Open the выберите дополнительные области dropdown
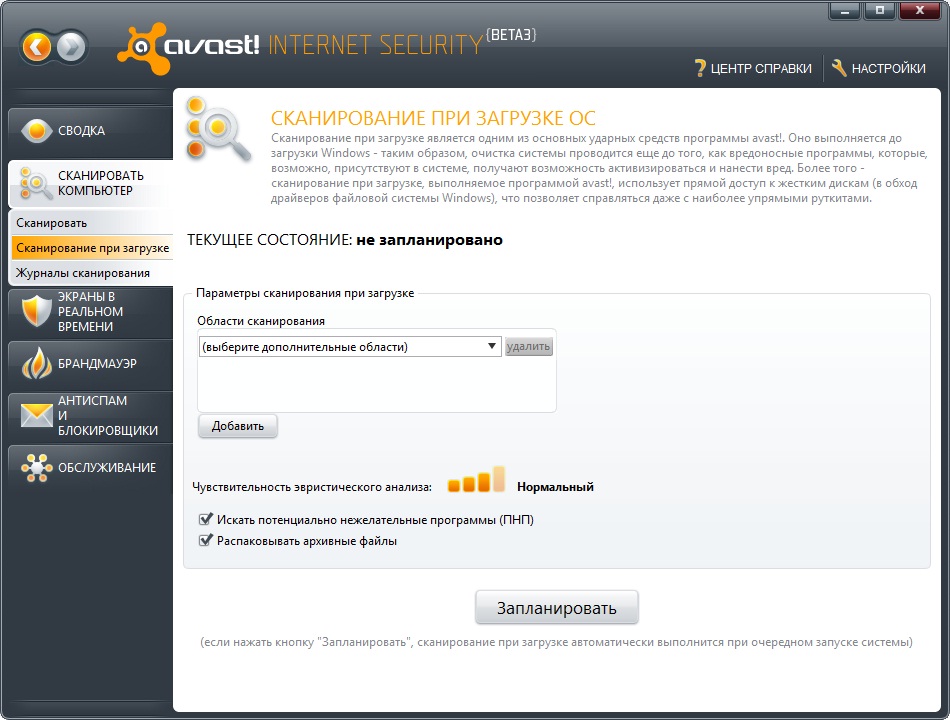Screen dimensions: 950x720 point(350,347)
